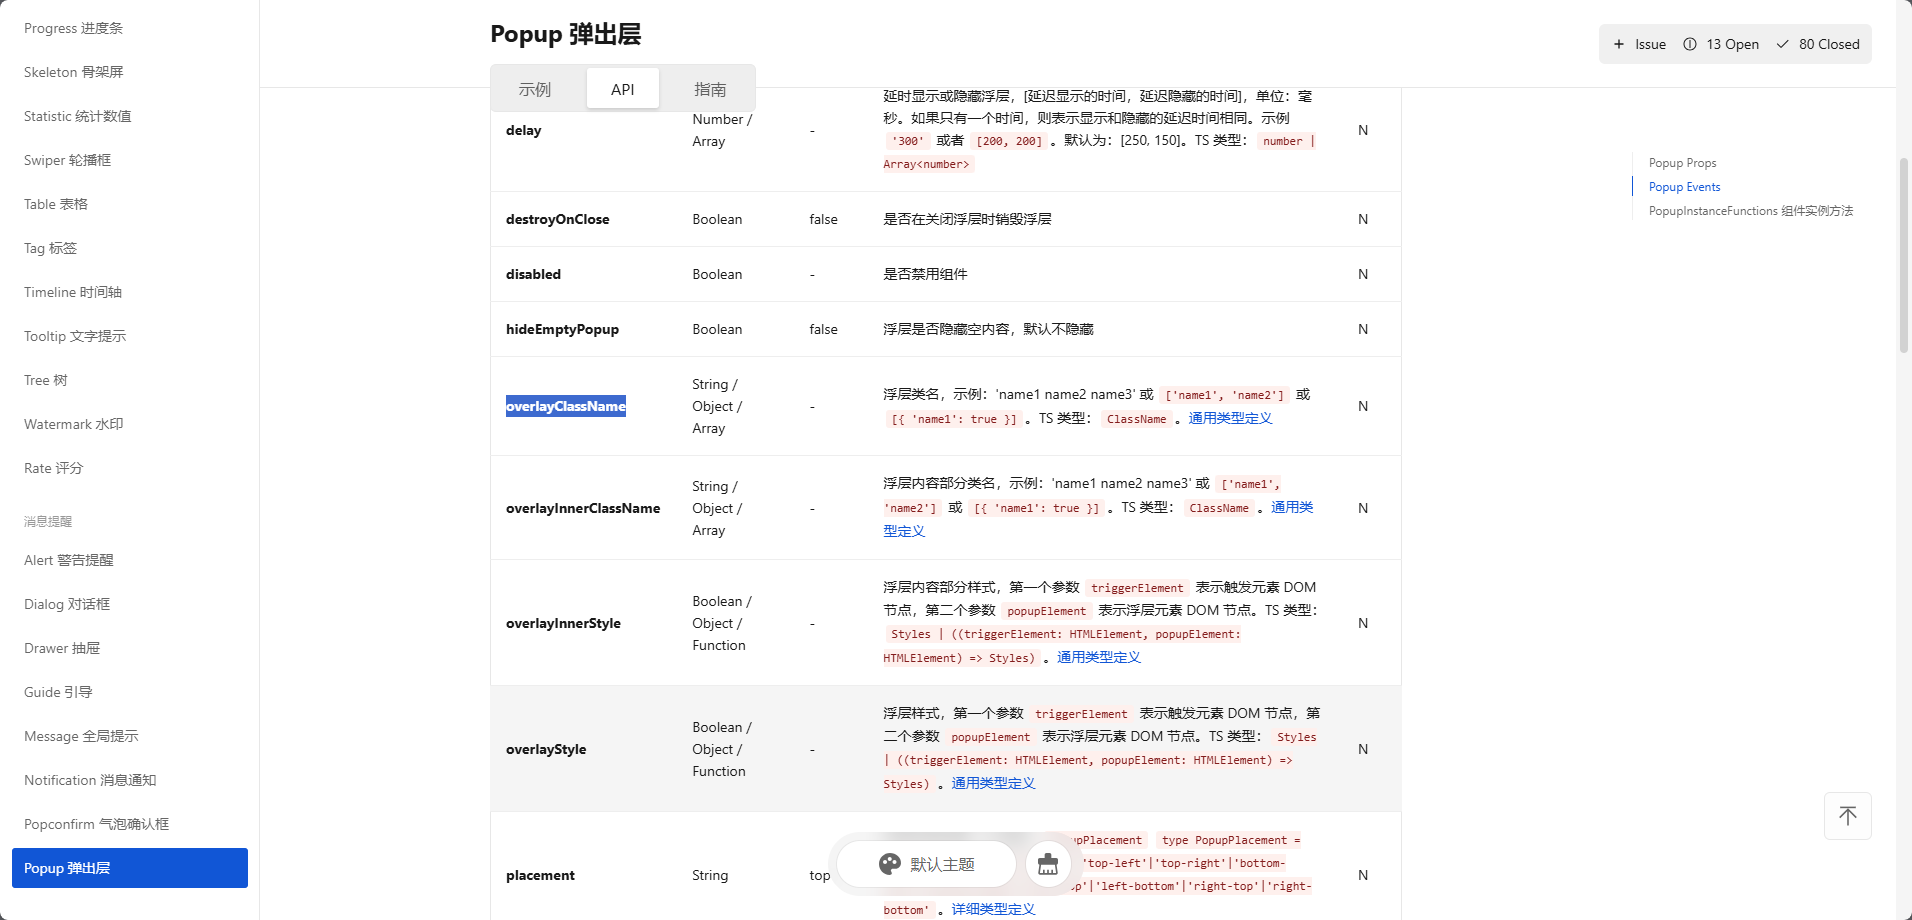Viewport: 1912px width, 920px height.
Task: Open Watermark 水印 page
Action: (130, 424)
